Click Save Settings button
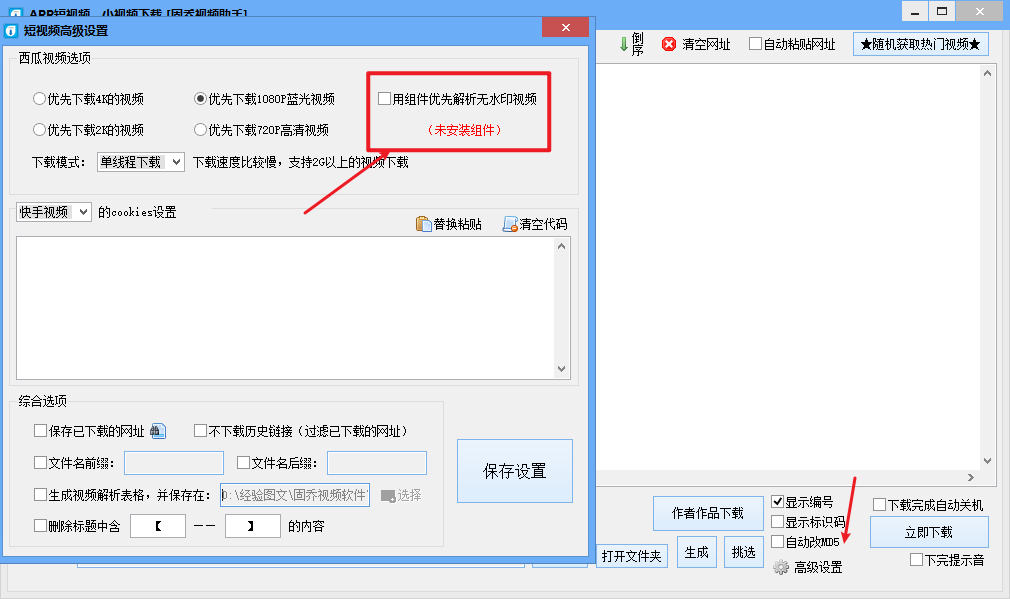 515,471
